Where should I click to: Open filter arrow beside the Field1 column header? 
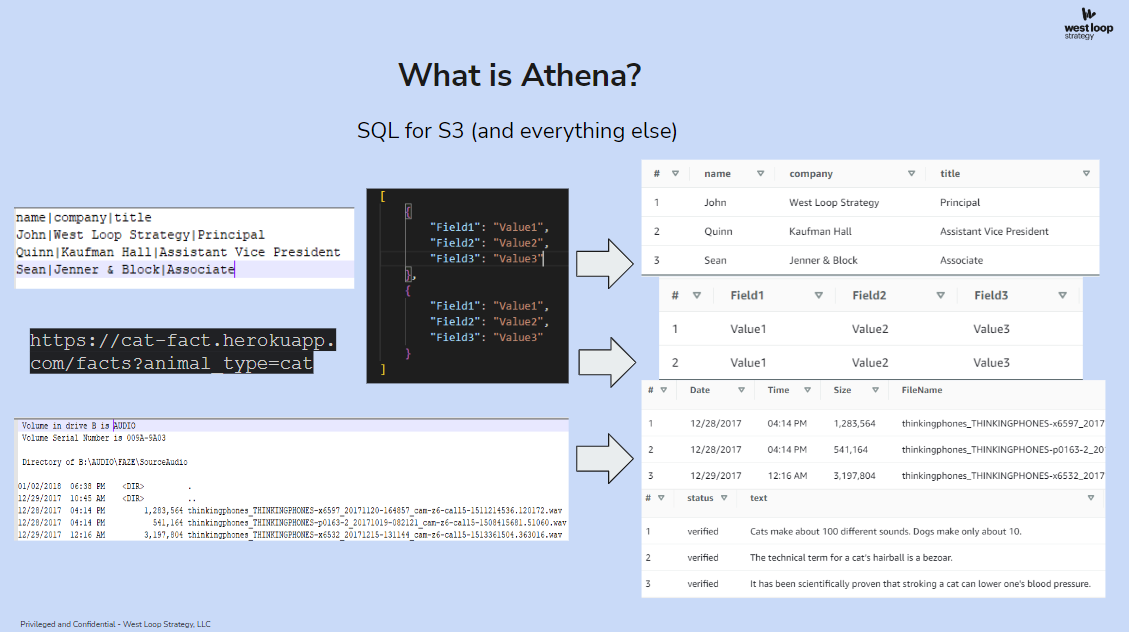(819, 295)
